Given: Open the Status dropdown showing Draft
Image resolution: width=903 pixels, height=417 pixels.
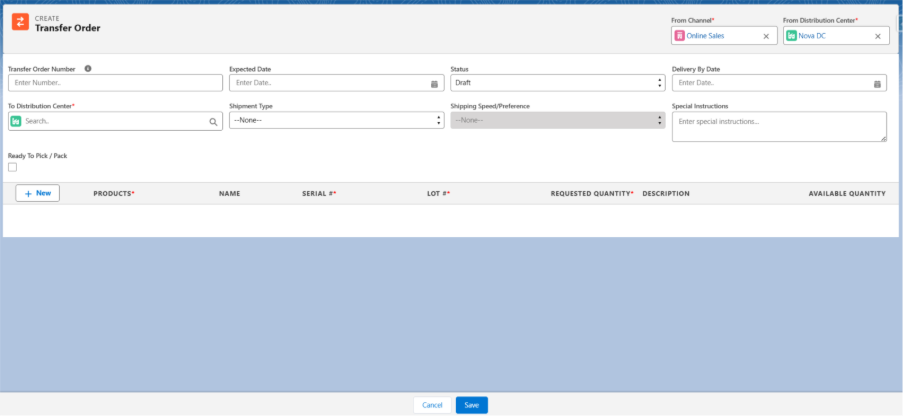Looking at the screenshot, I should click(557, 83).
